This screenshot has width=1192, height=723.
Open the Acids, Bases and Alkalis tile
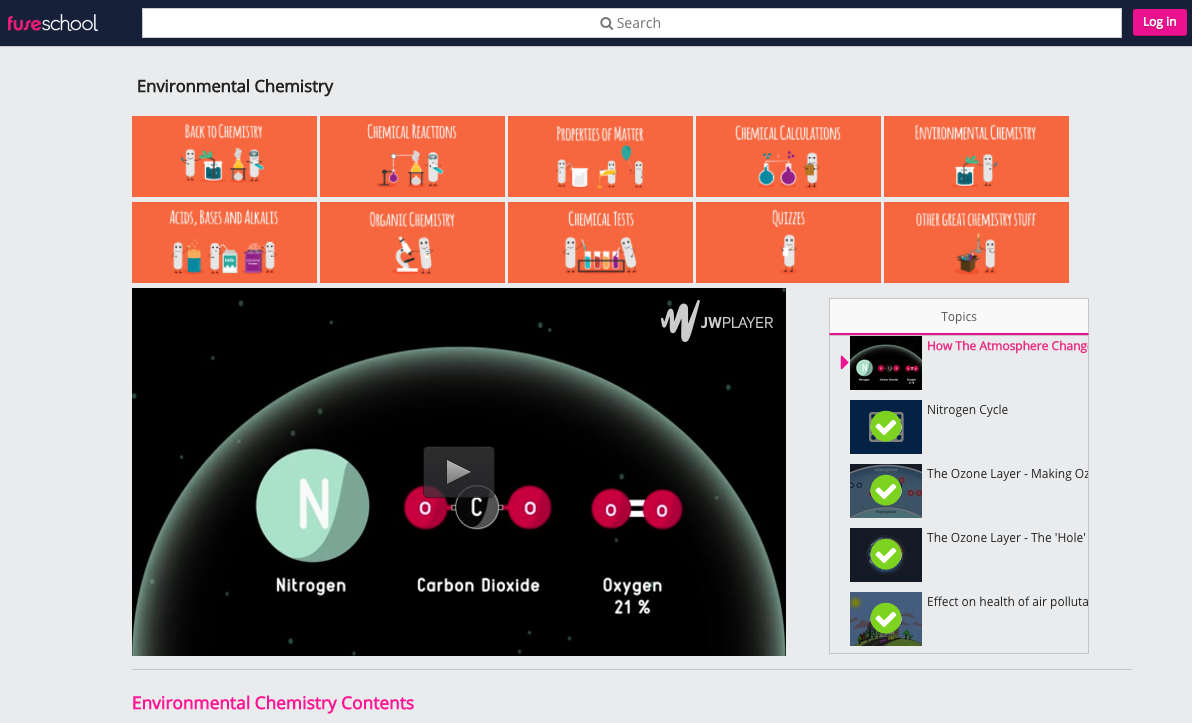(x=224, y=242)
